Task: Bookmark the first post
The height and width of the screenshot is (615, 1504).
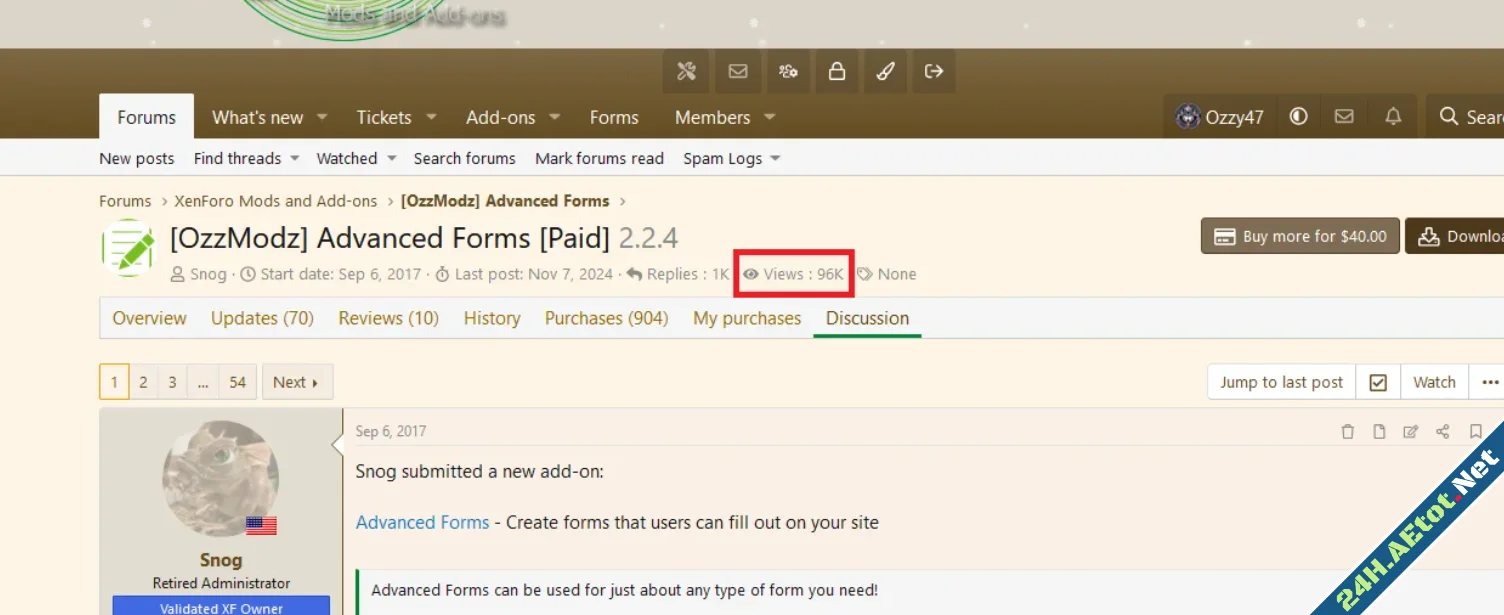Action: (x=1475, y=432)
